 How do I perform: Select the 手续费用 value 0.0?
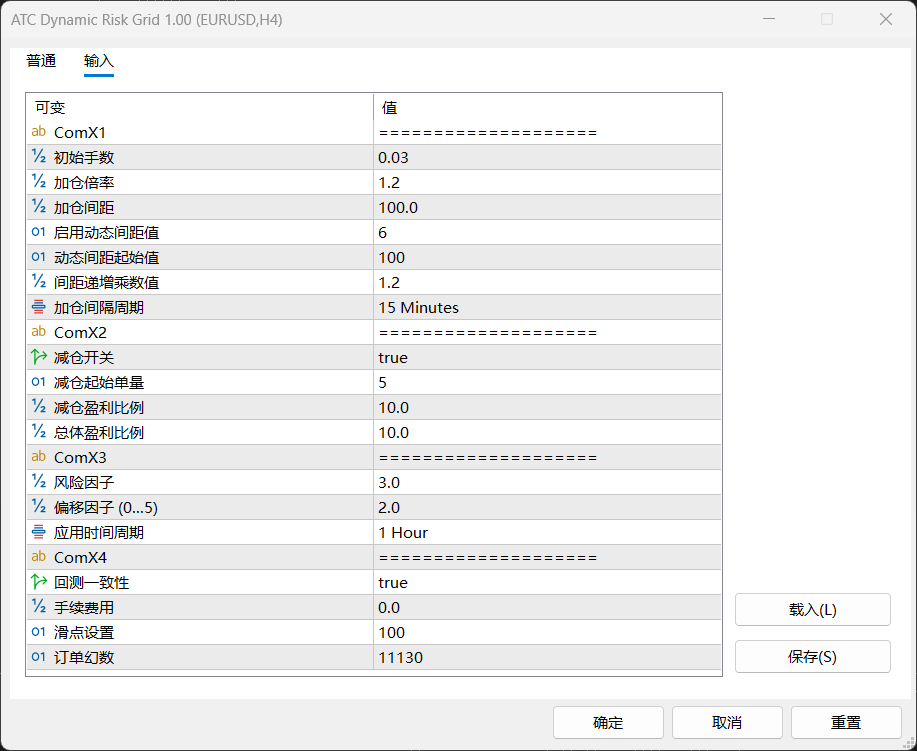[547, 608]
